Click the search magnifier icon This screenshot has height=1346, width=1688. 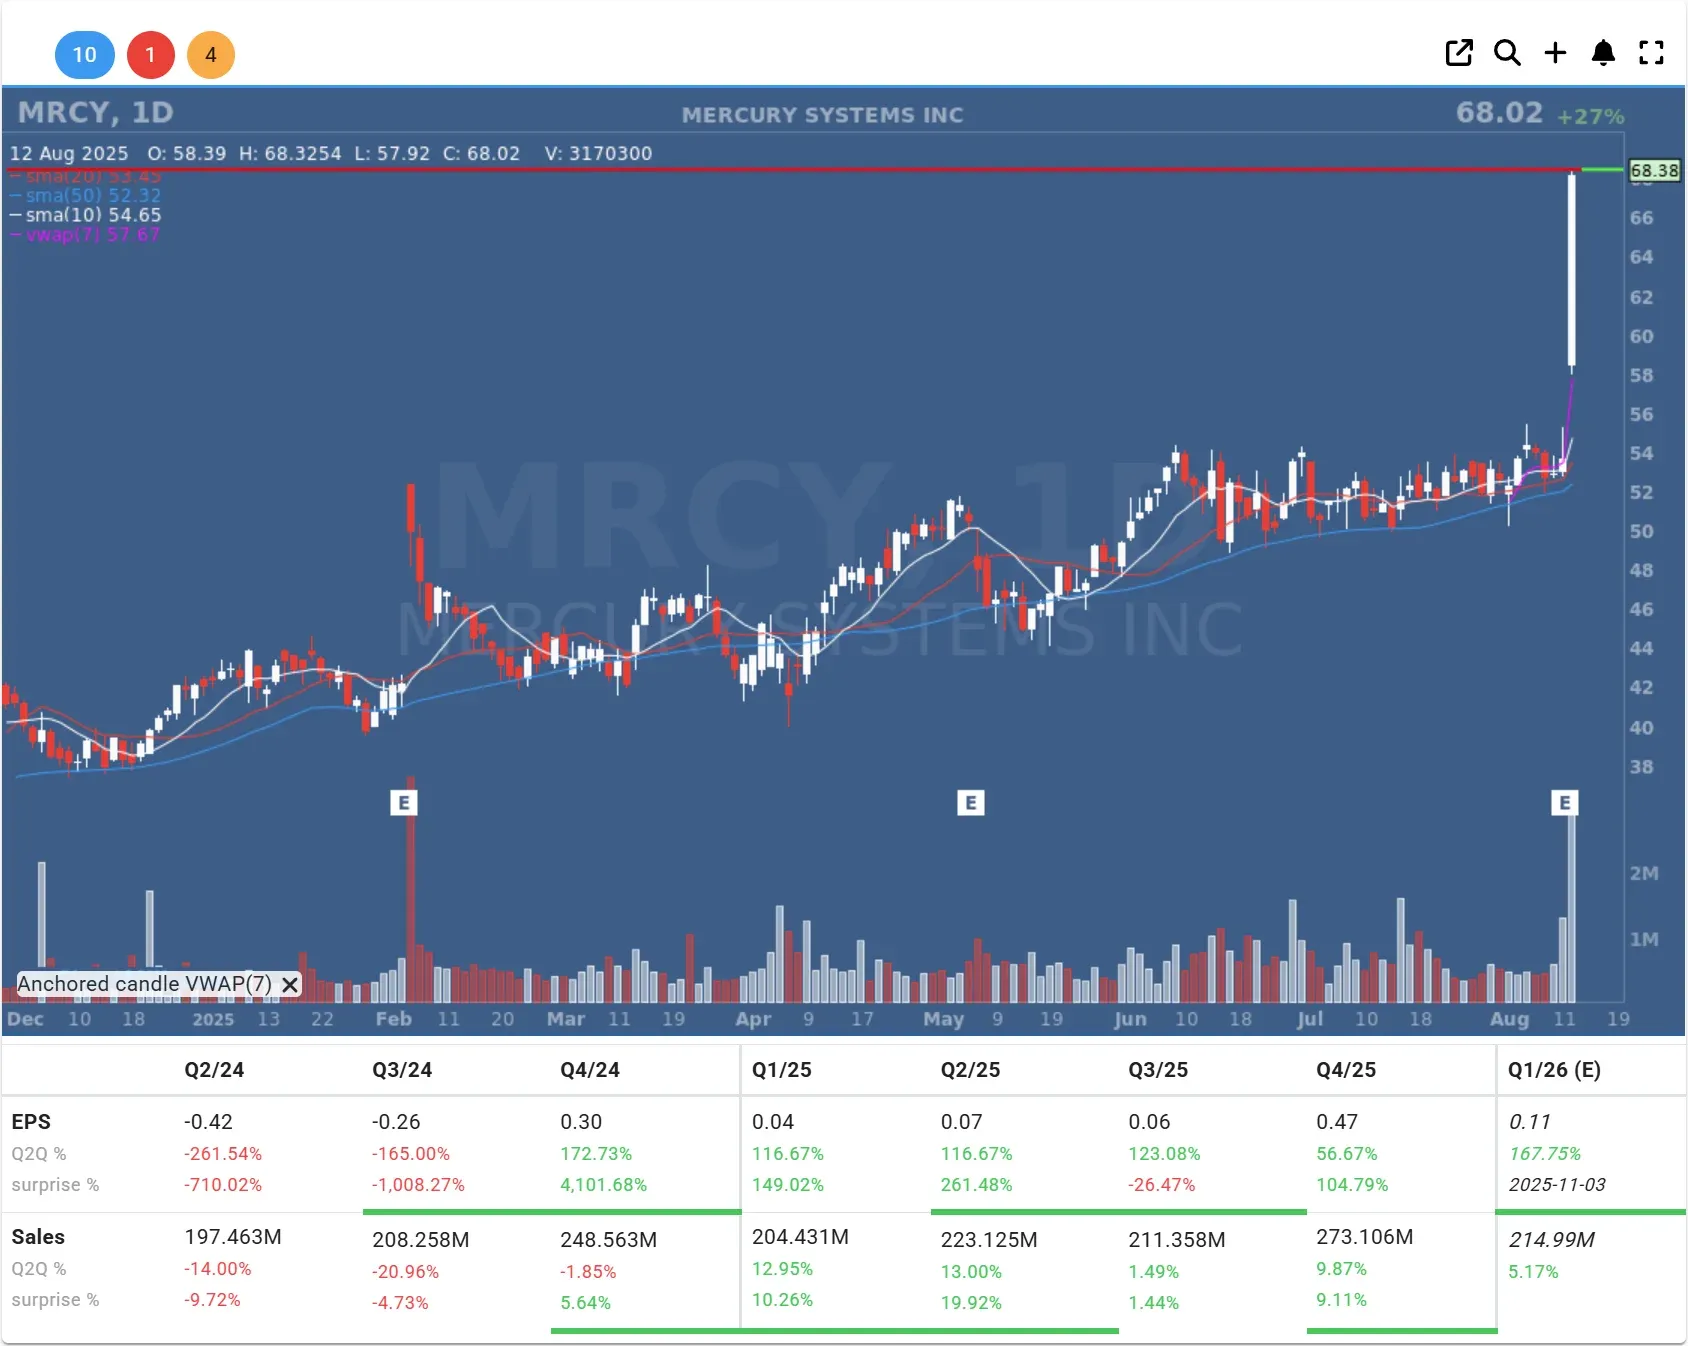(x=1507, y=53)
